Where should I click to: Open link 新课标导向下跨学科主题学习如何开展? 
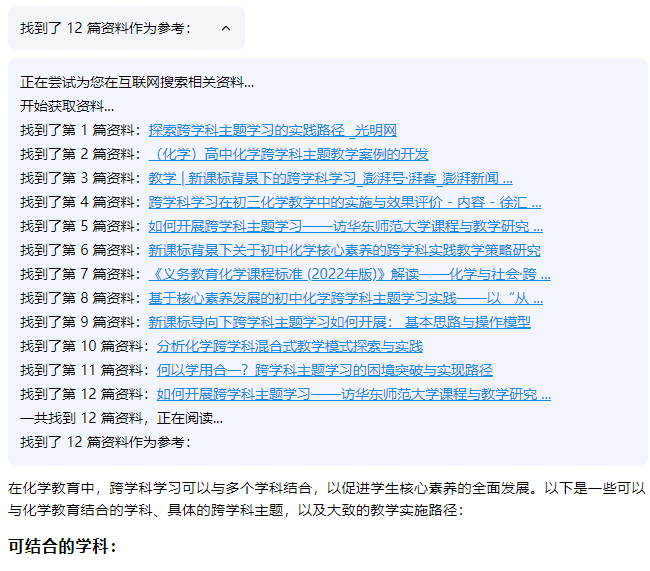click(x=340, y=322)
